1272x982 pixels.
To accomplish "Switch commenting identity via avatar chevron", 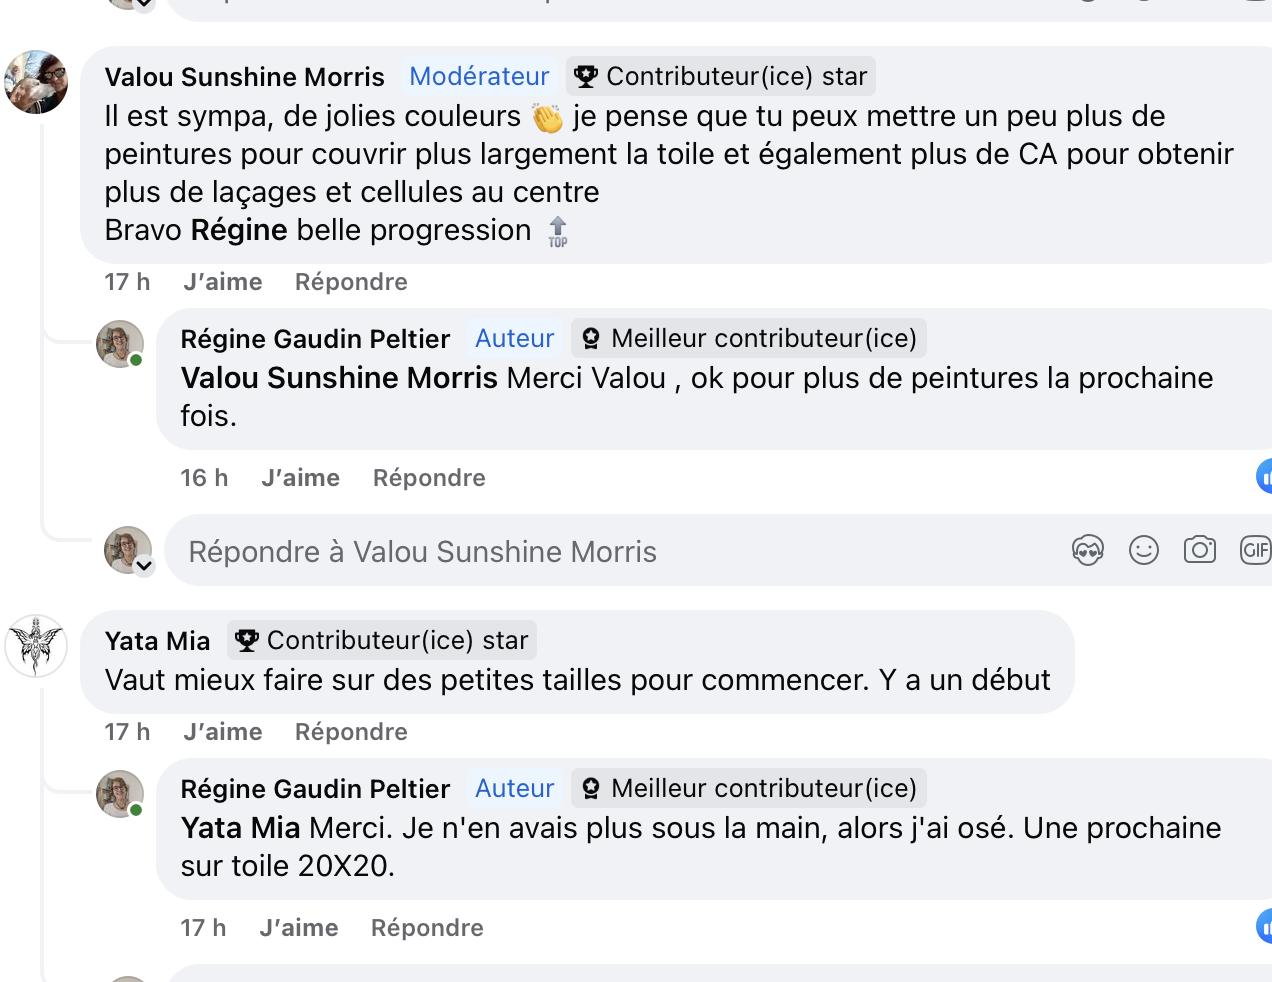I will pos(144,566).
